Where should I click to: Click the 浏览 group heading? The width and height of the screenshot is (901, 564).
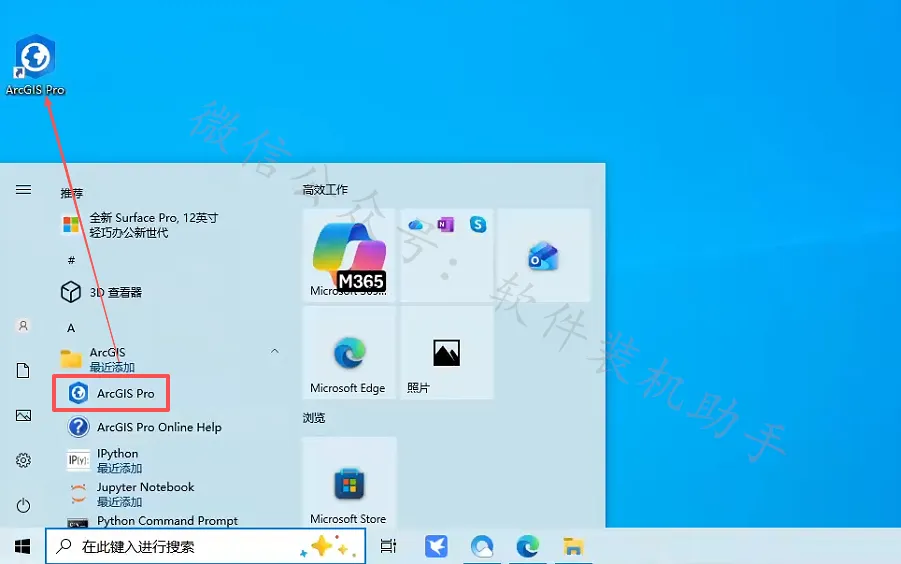coord(314,418)
